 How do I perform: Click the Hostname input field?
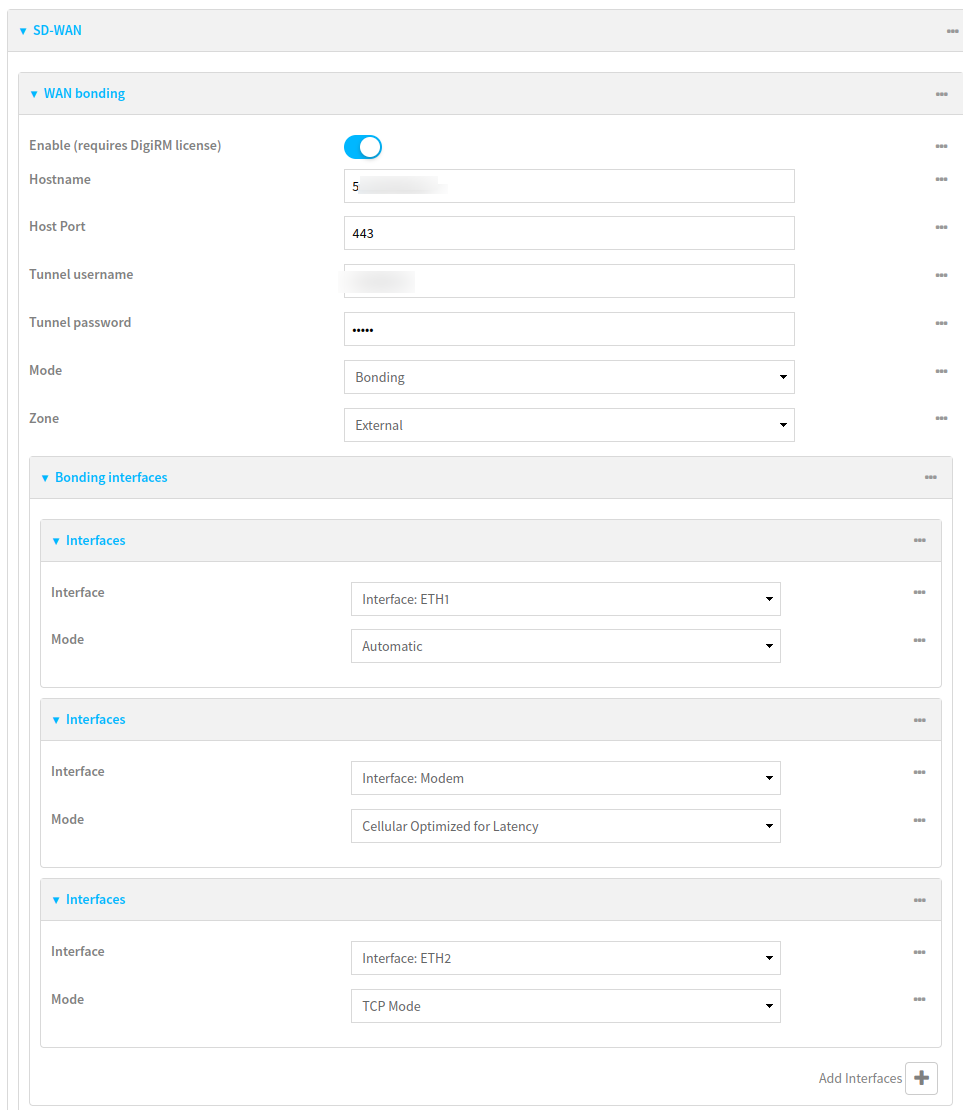point(569,186)
